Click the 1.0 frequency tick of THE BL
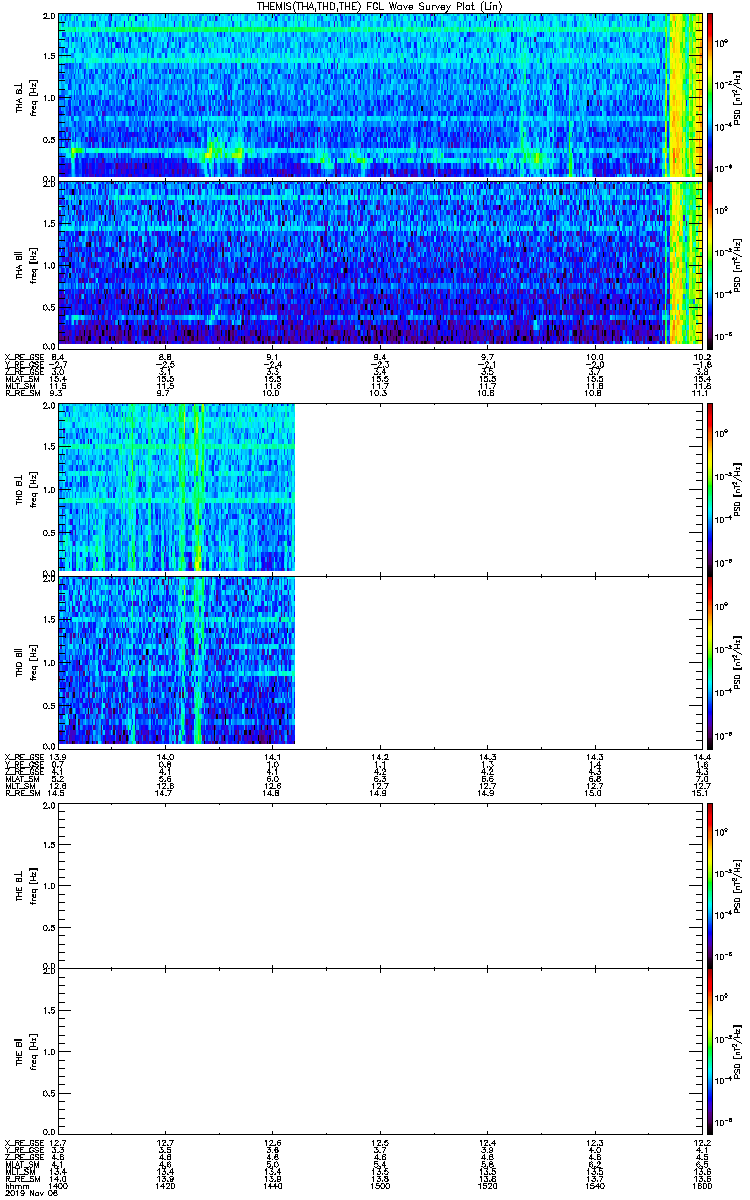The image size is (750, 1200). 49,885
